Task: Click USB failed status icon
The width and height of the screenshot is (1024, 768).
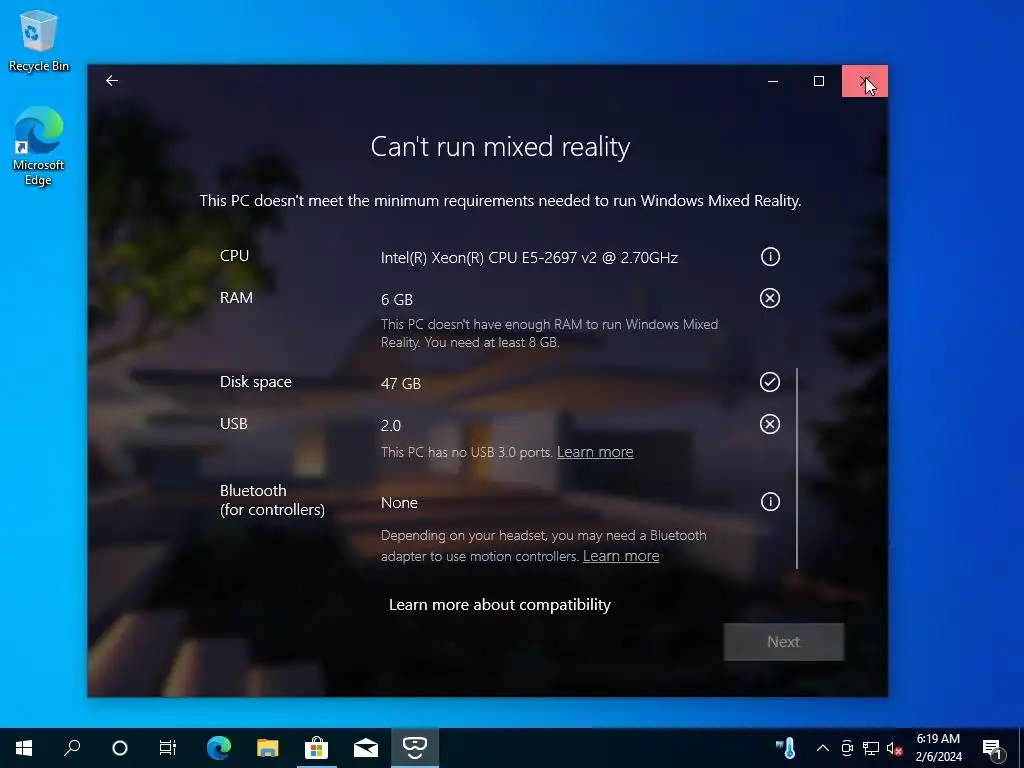Action: click(x=770, y=424)
